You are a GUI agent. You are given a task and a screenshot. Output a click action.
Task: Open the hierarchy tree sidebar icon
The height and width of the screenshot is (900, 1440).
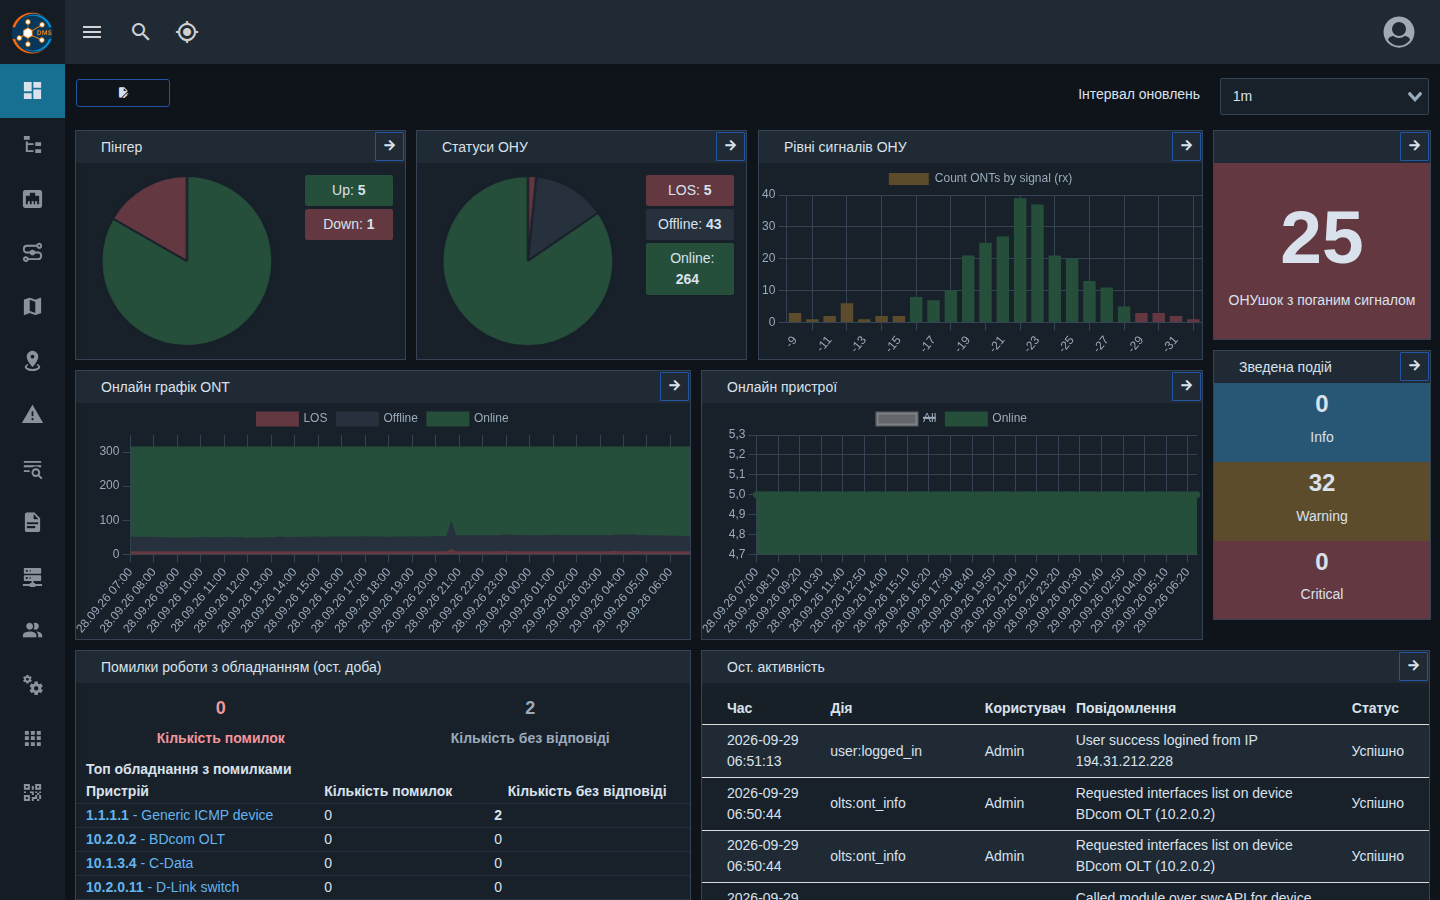coord(32,145)
